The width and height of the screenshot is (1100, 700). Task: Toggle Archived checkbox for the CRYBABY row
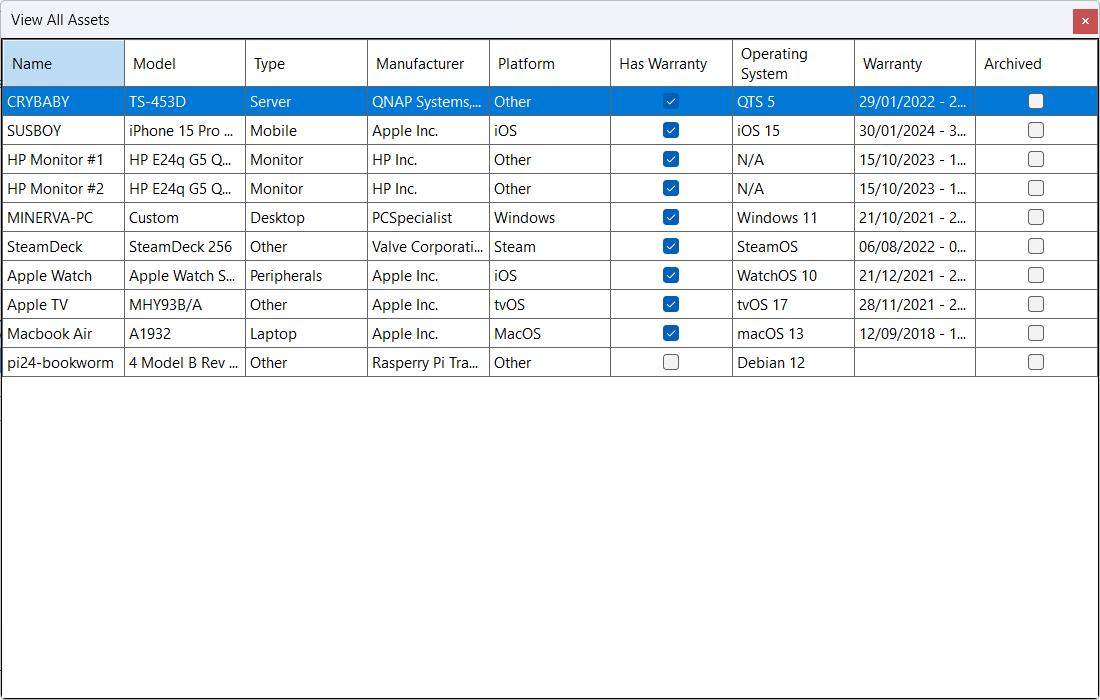pos(1036,101)
